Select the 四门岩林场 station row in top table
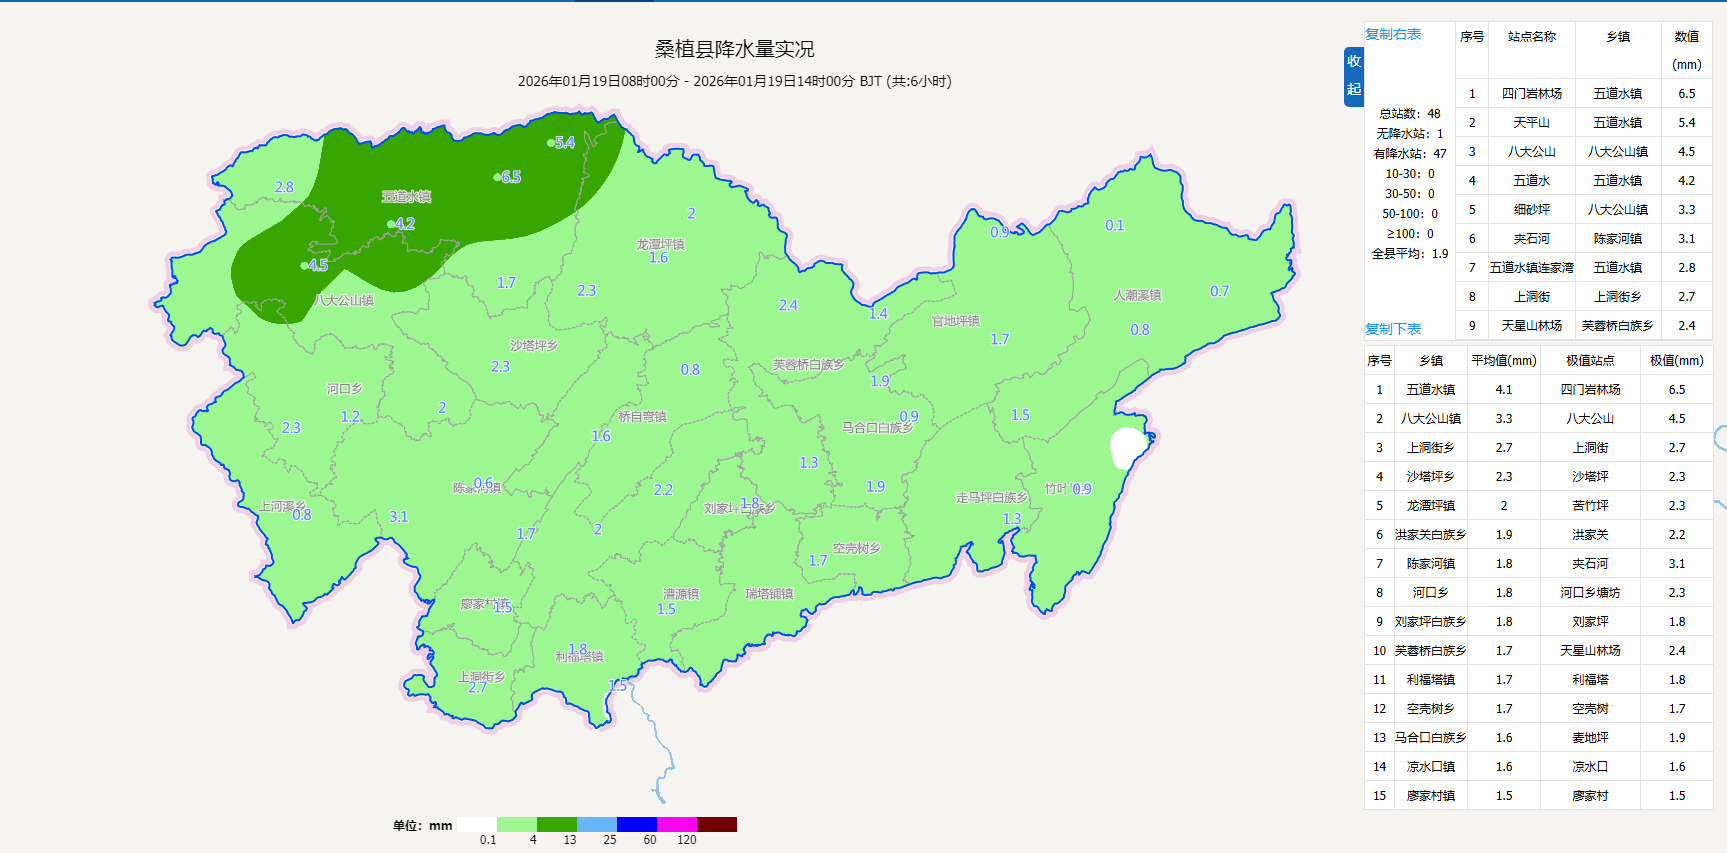Screen dimensions: 1727x853 click(x=1531, y=94)
